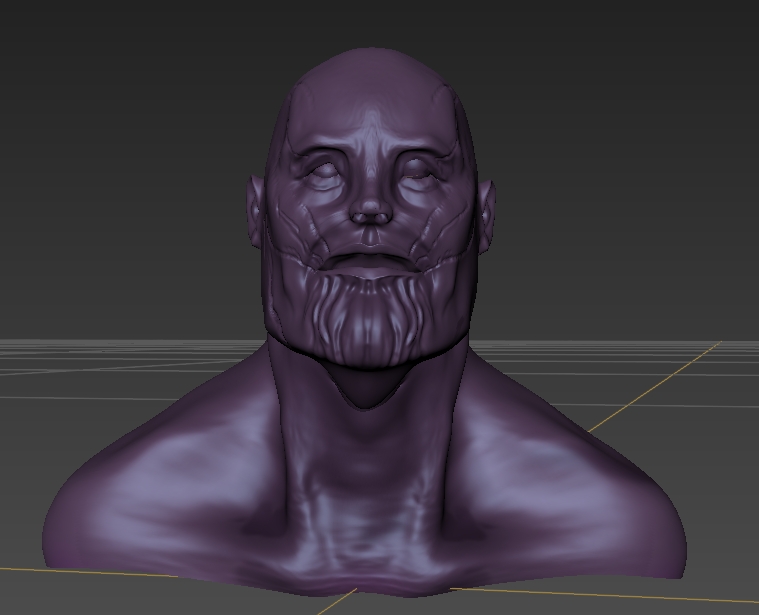Click the bald forehead of the bust
This screenshot has width=759, height=615.
pyautogui.click(x=372, y=99)
